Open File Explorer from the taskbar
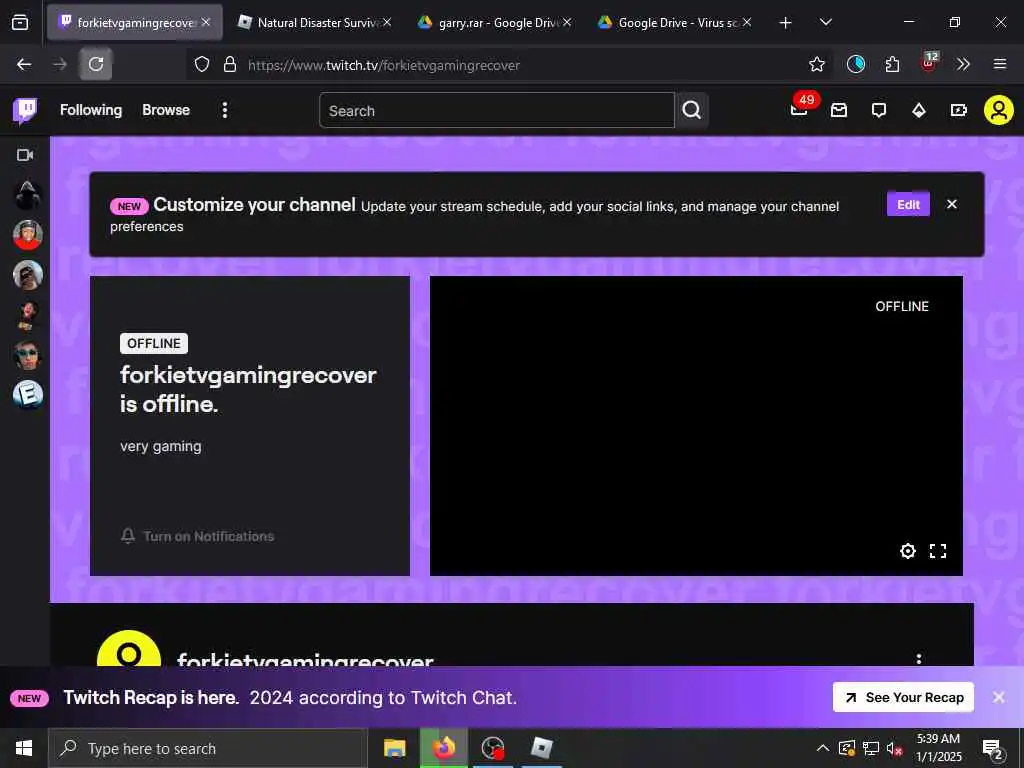1024x768 pixels. (394, 748)
